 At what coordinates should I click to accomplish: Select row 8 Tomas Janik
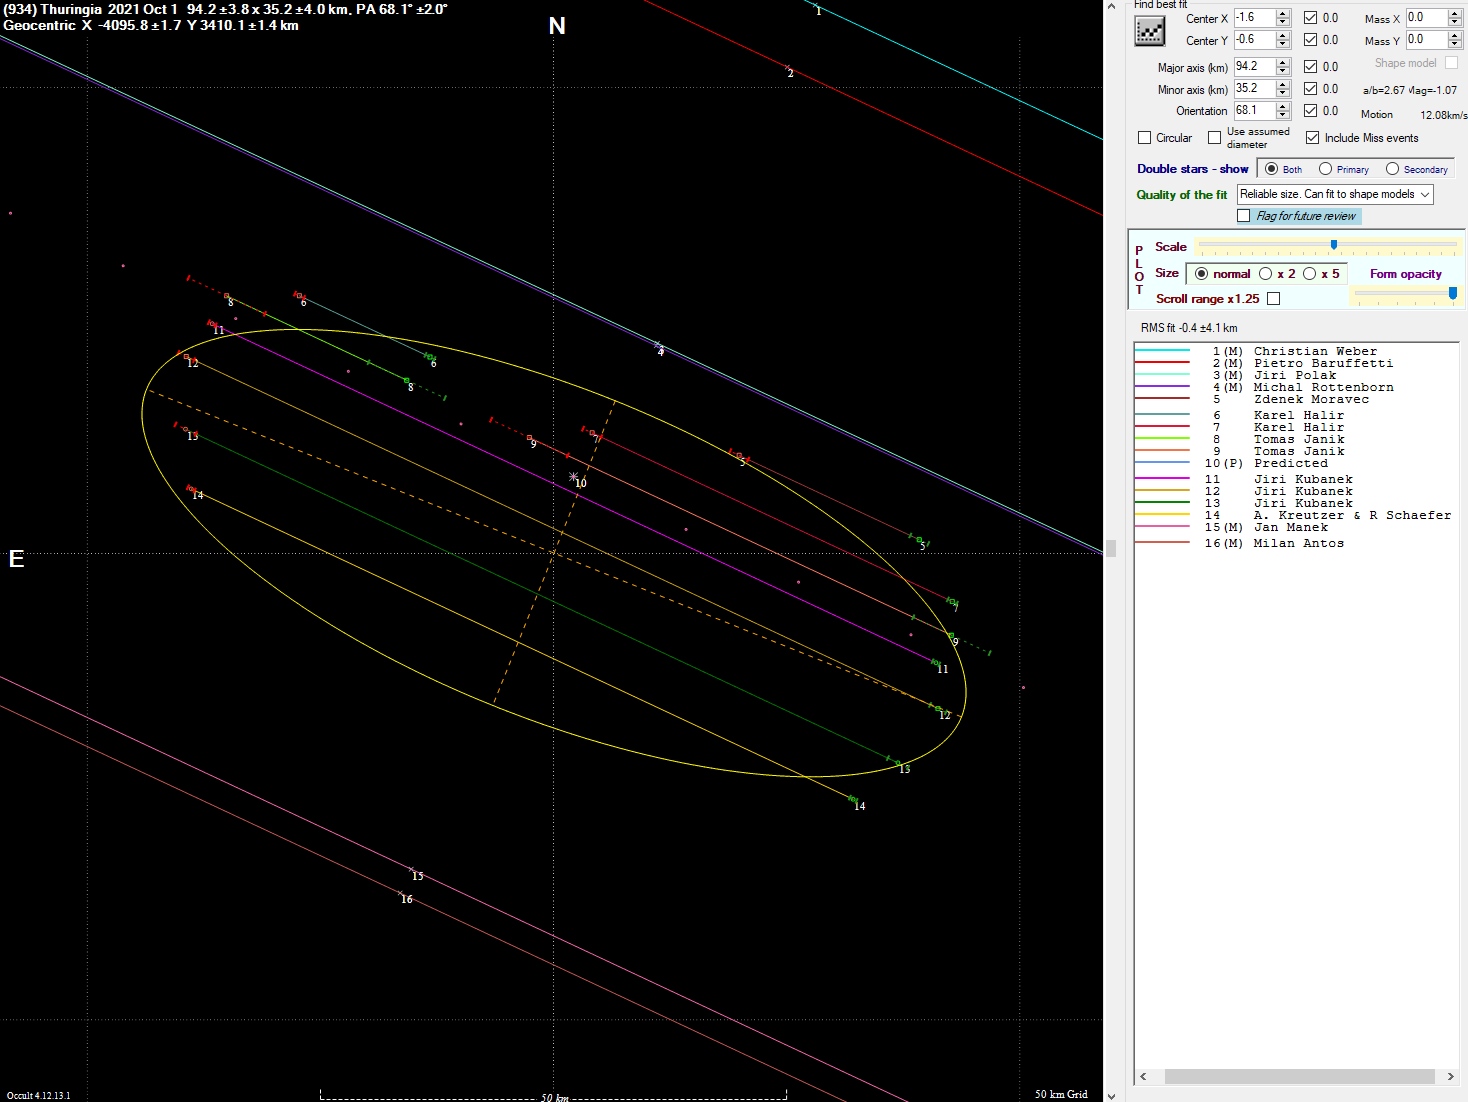click(1295, 439)
